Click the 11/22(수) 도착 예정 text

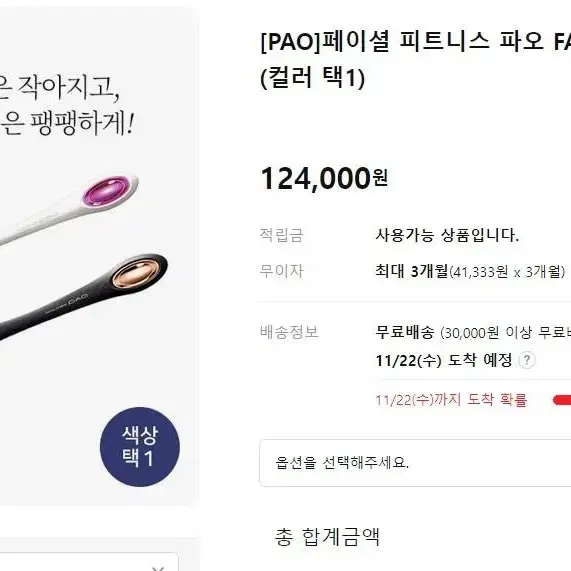tap(444, 361)
